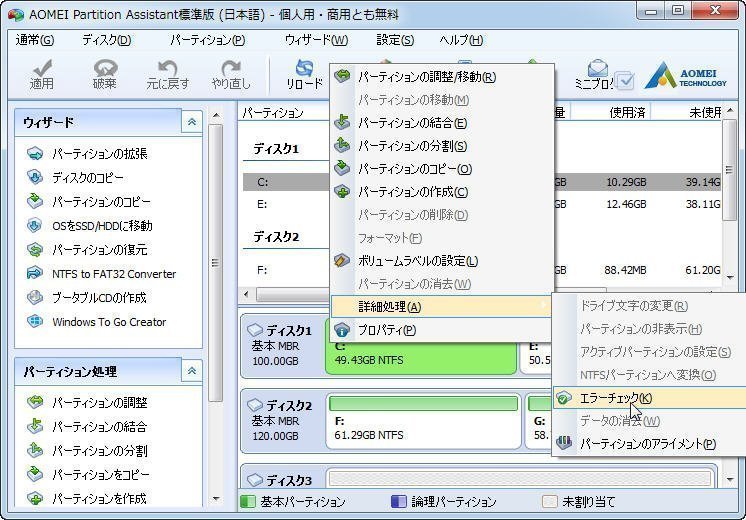The height and width of the screenshot is (520, 746).
Task: Choose パーティションのコピー(O) in context menu
Action: pyautogui.click(x=442, y=168)
